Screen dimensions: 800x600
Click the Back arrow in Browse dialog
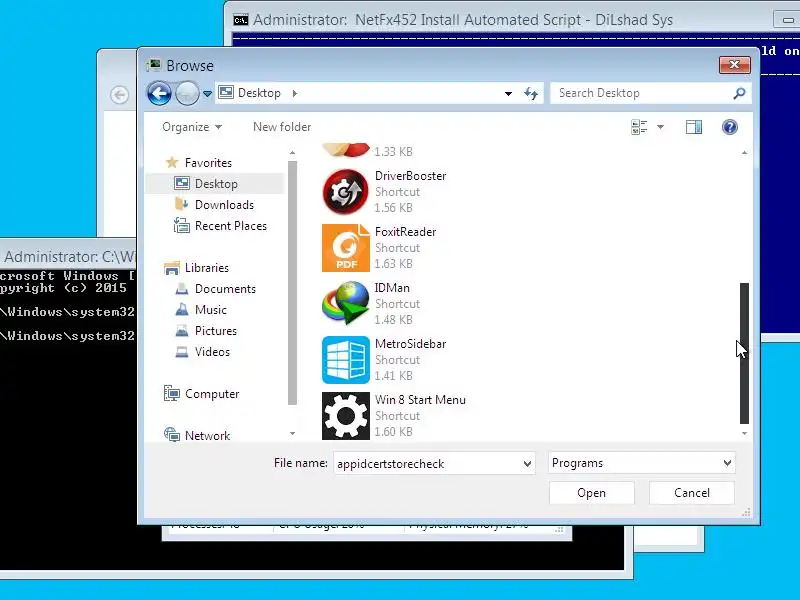pos(159,93)
